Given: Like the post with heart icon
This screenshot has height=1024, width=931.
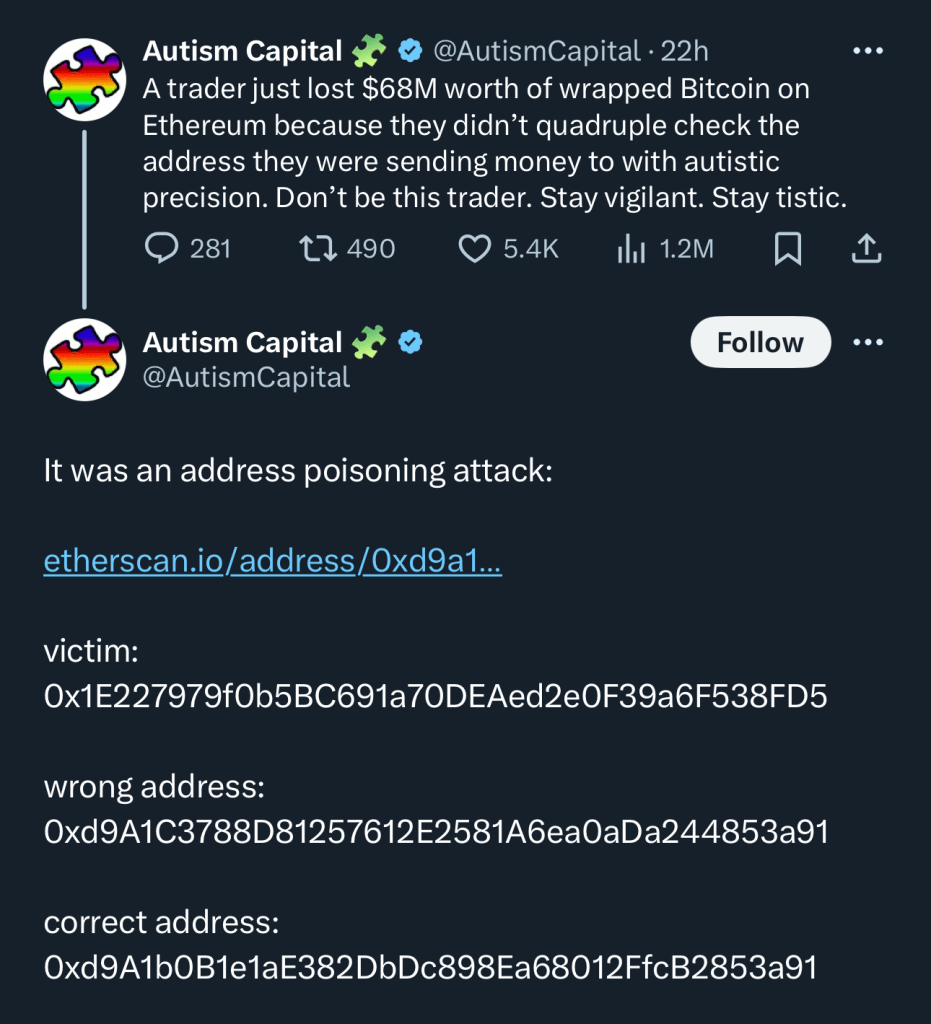Looking at the screenshot, I should click(474, 249).
